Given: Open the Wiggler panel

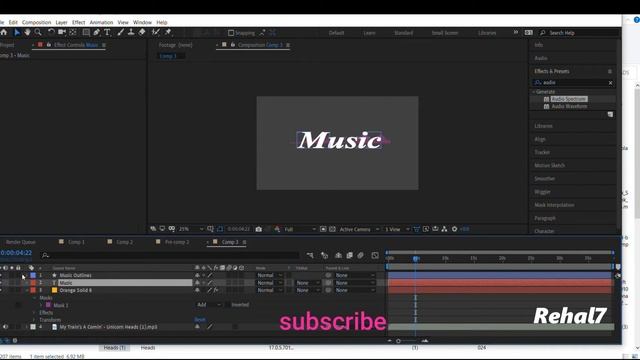Looking at the screenshot, I should click(542, 192).
